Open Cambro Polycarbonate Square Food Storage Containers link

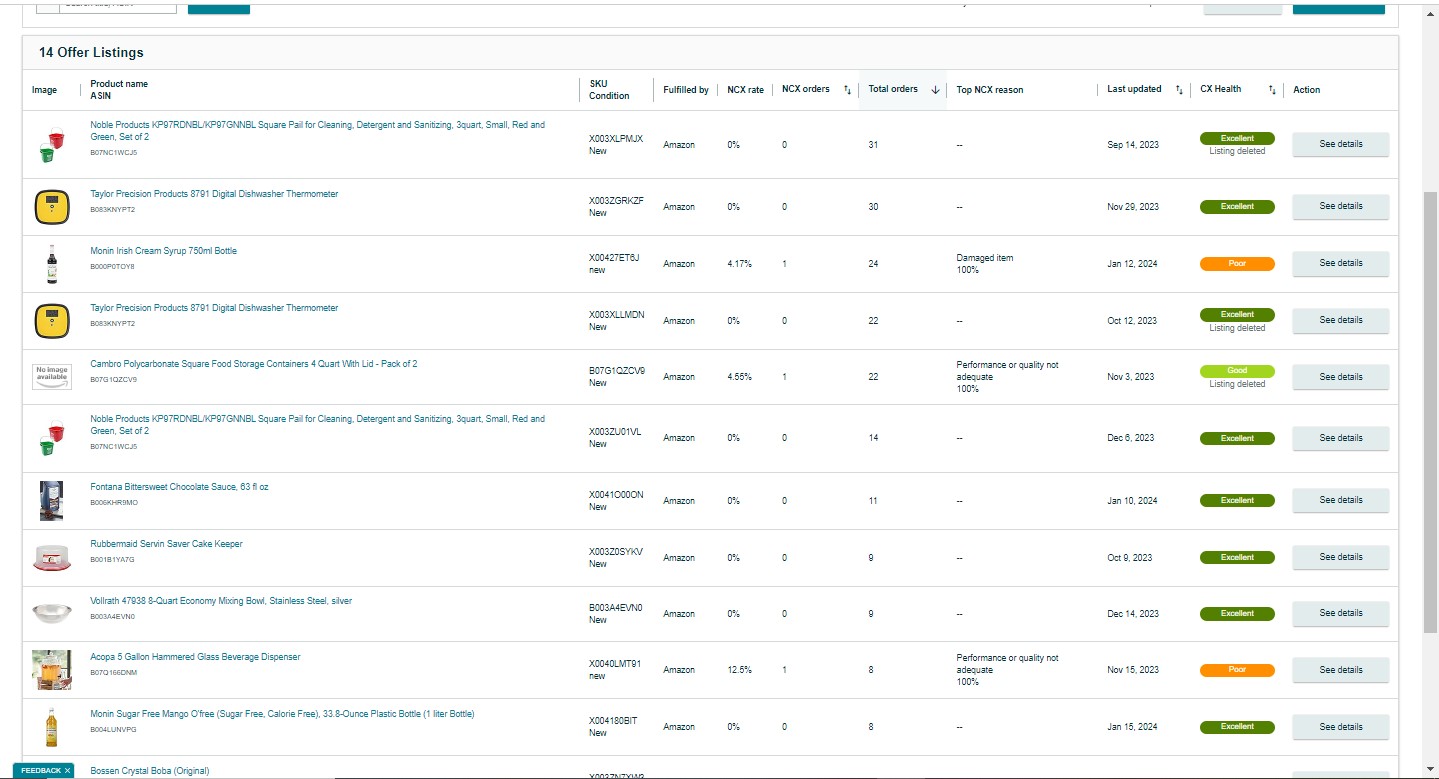click(254, 364)
